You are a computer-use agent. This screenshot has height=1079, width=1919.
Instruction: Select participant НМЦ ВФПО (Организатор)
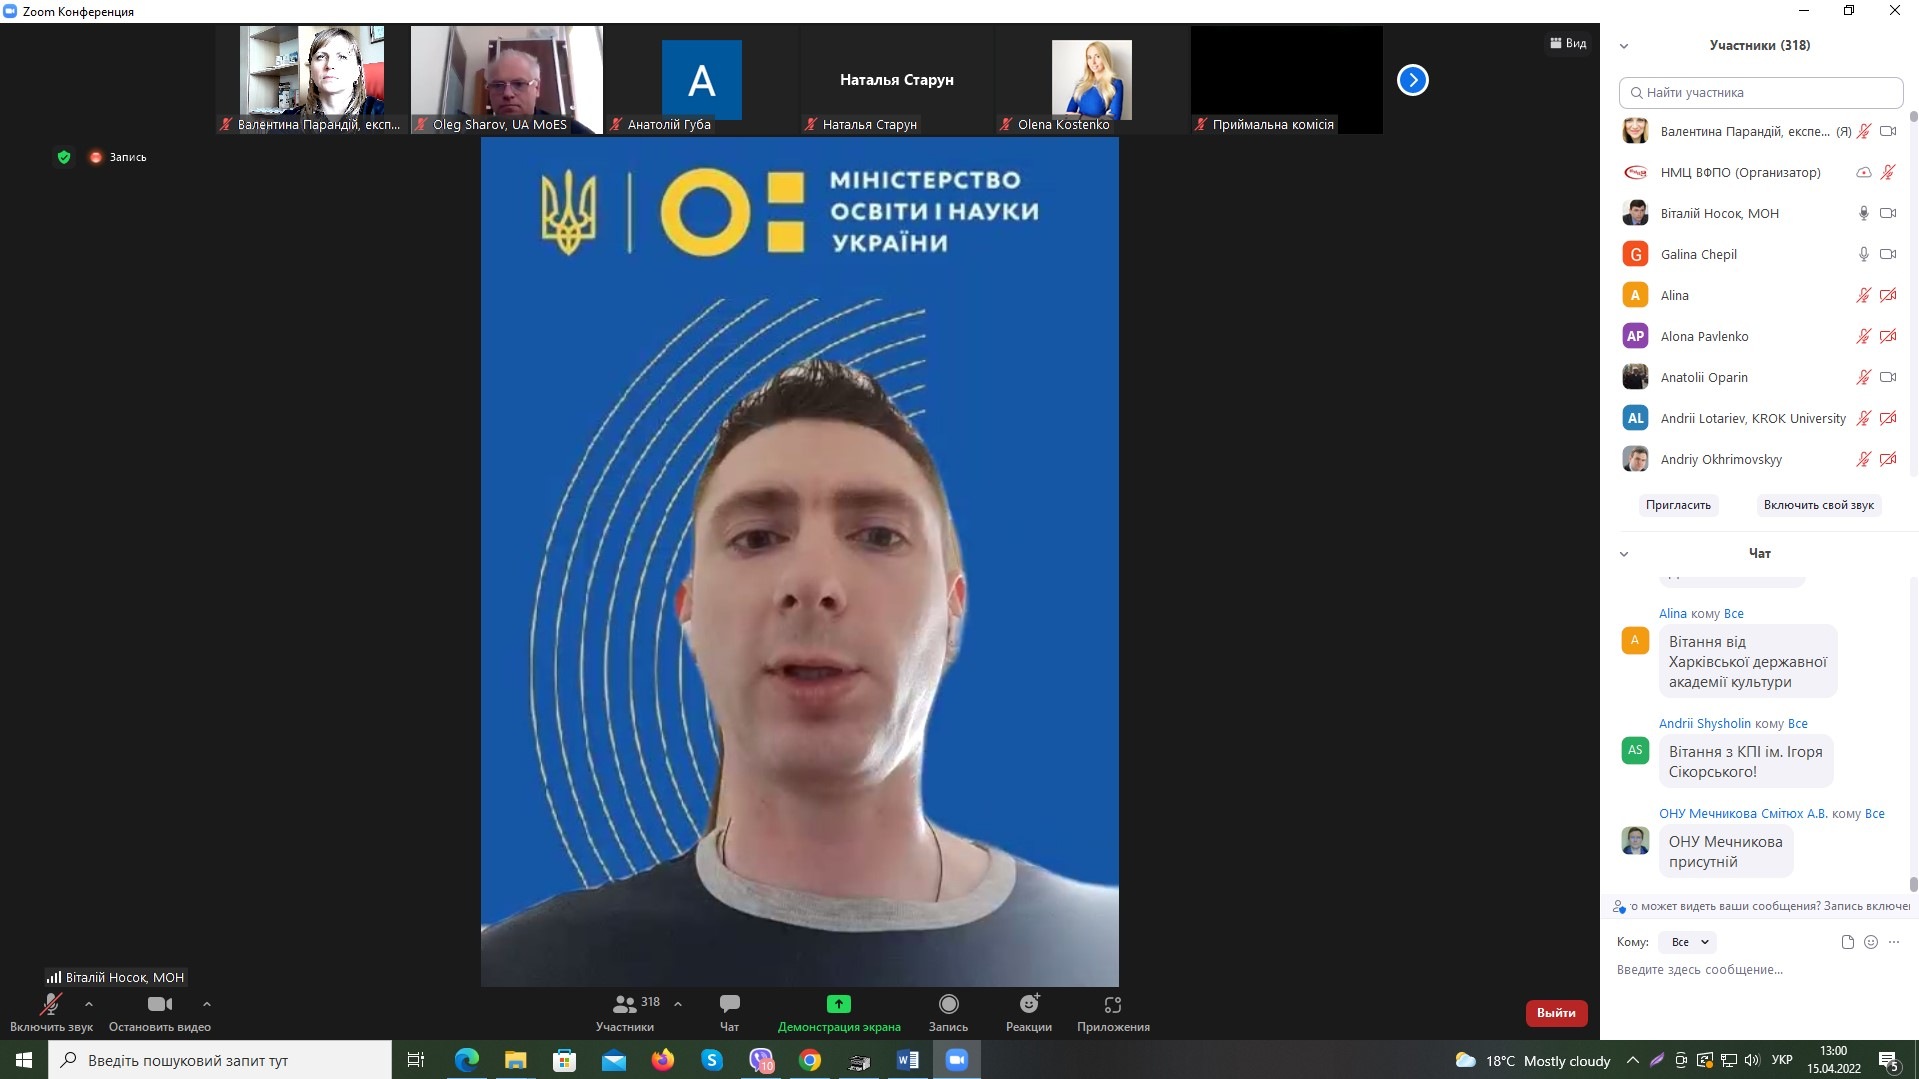click(x=1760, y=173)
